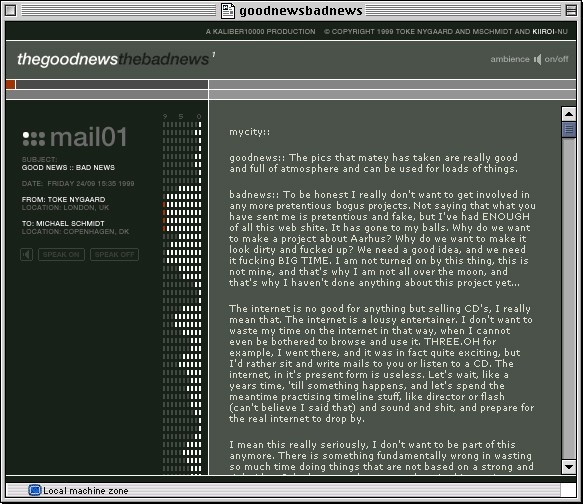Viewport: 583px width, 504px height.
Task: Open the A KALIBER10000 PRODUCTION link
Action: 260,32
